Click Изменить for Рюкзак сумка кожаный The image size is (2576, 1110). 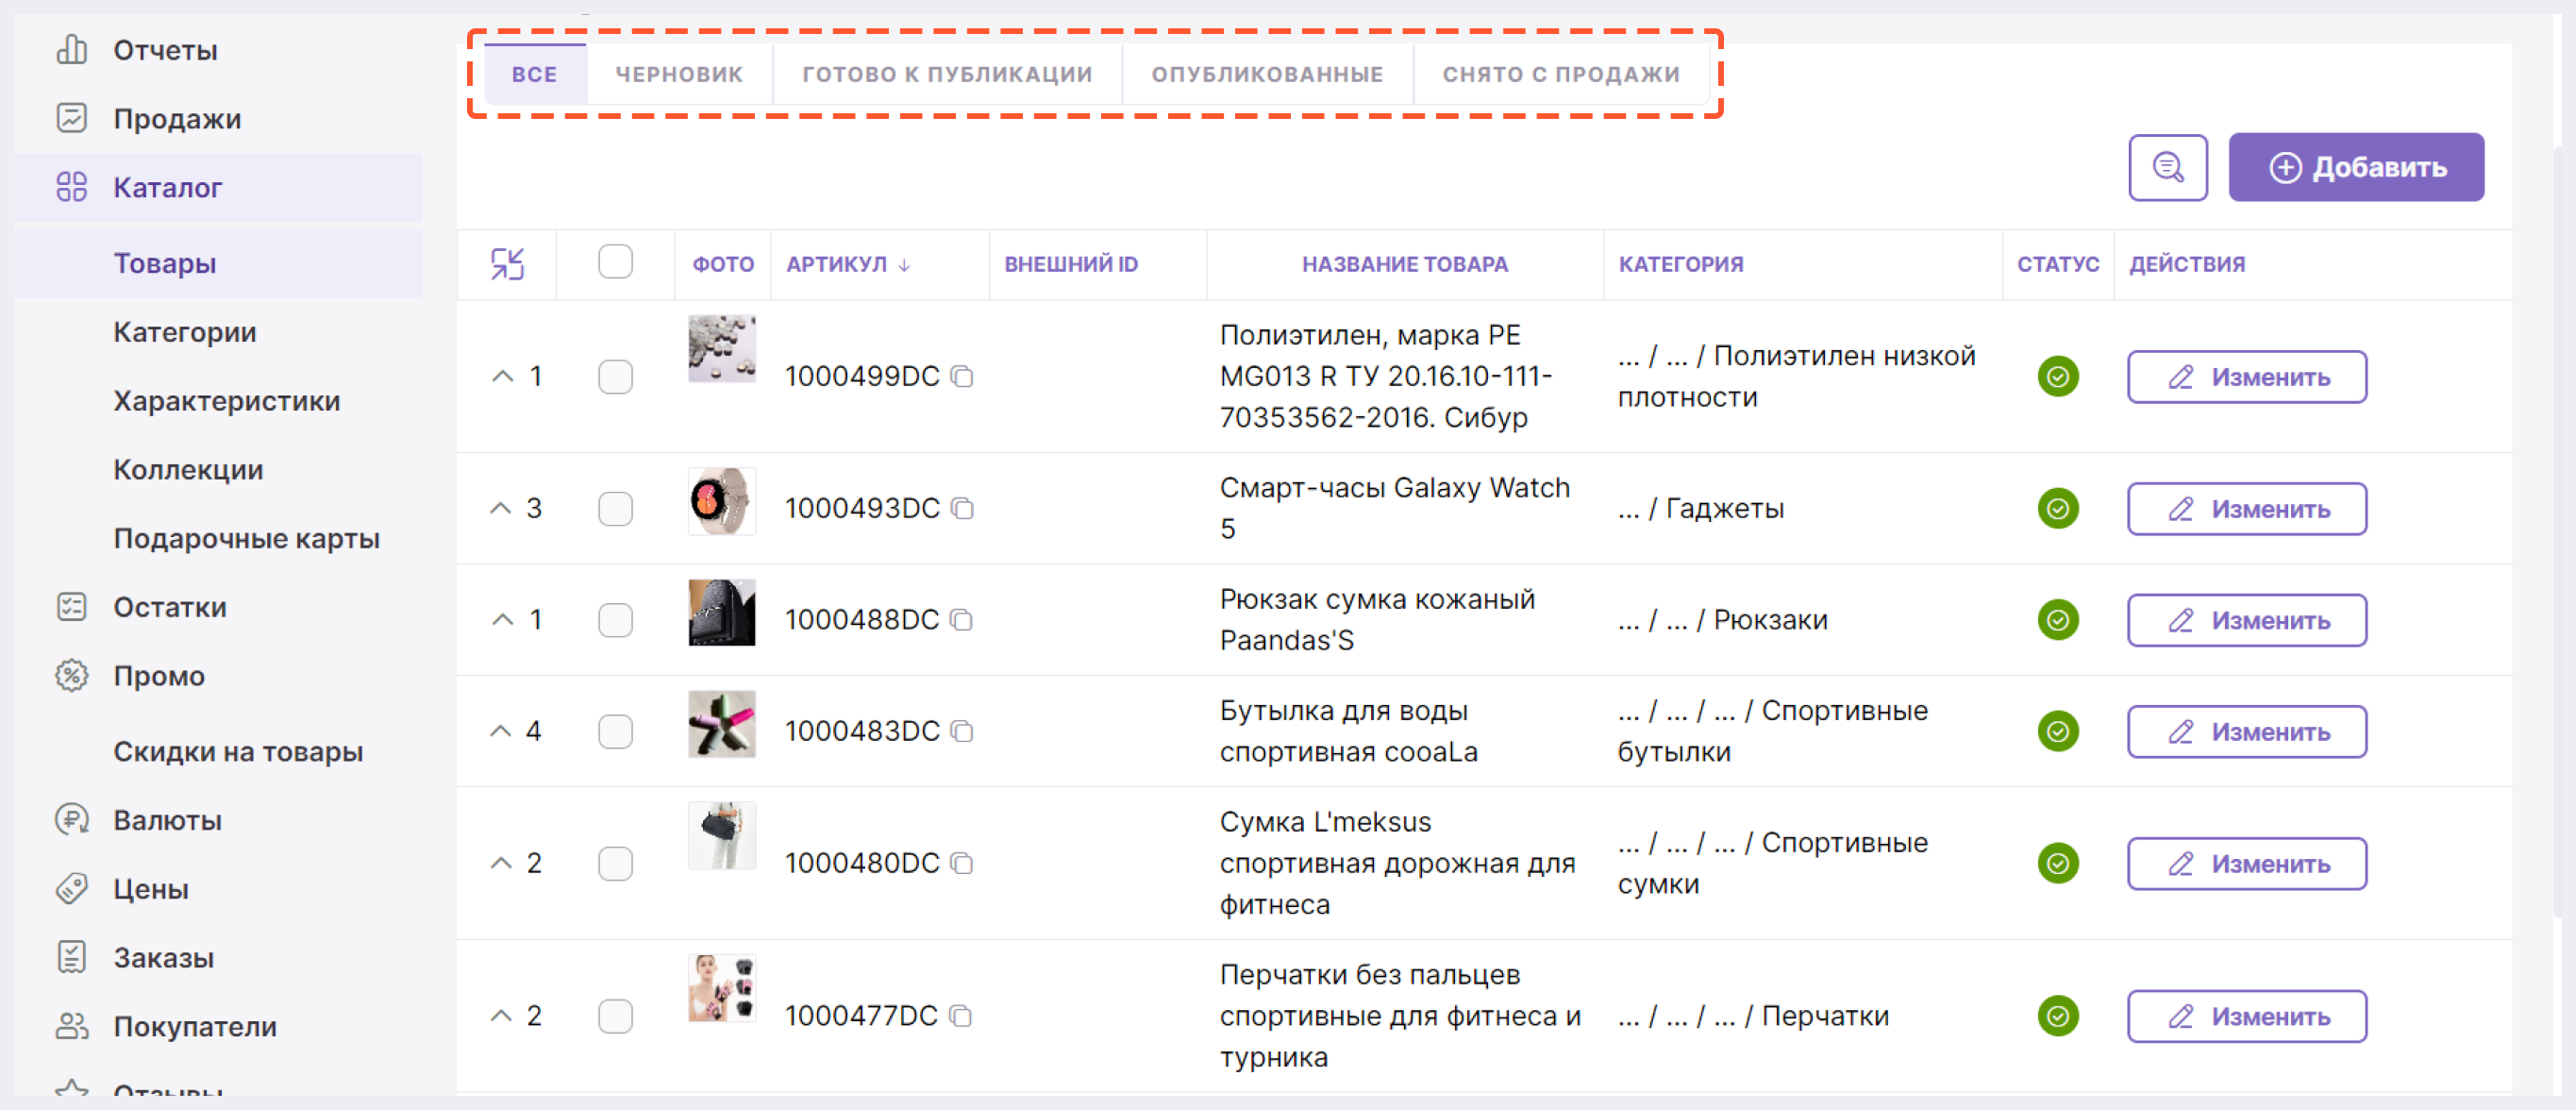tap(2247, 620)
